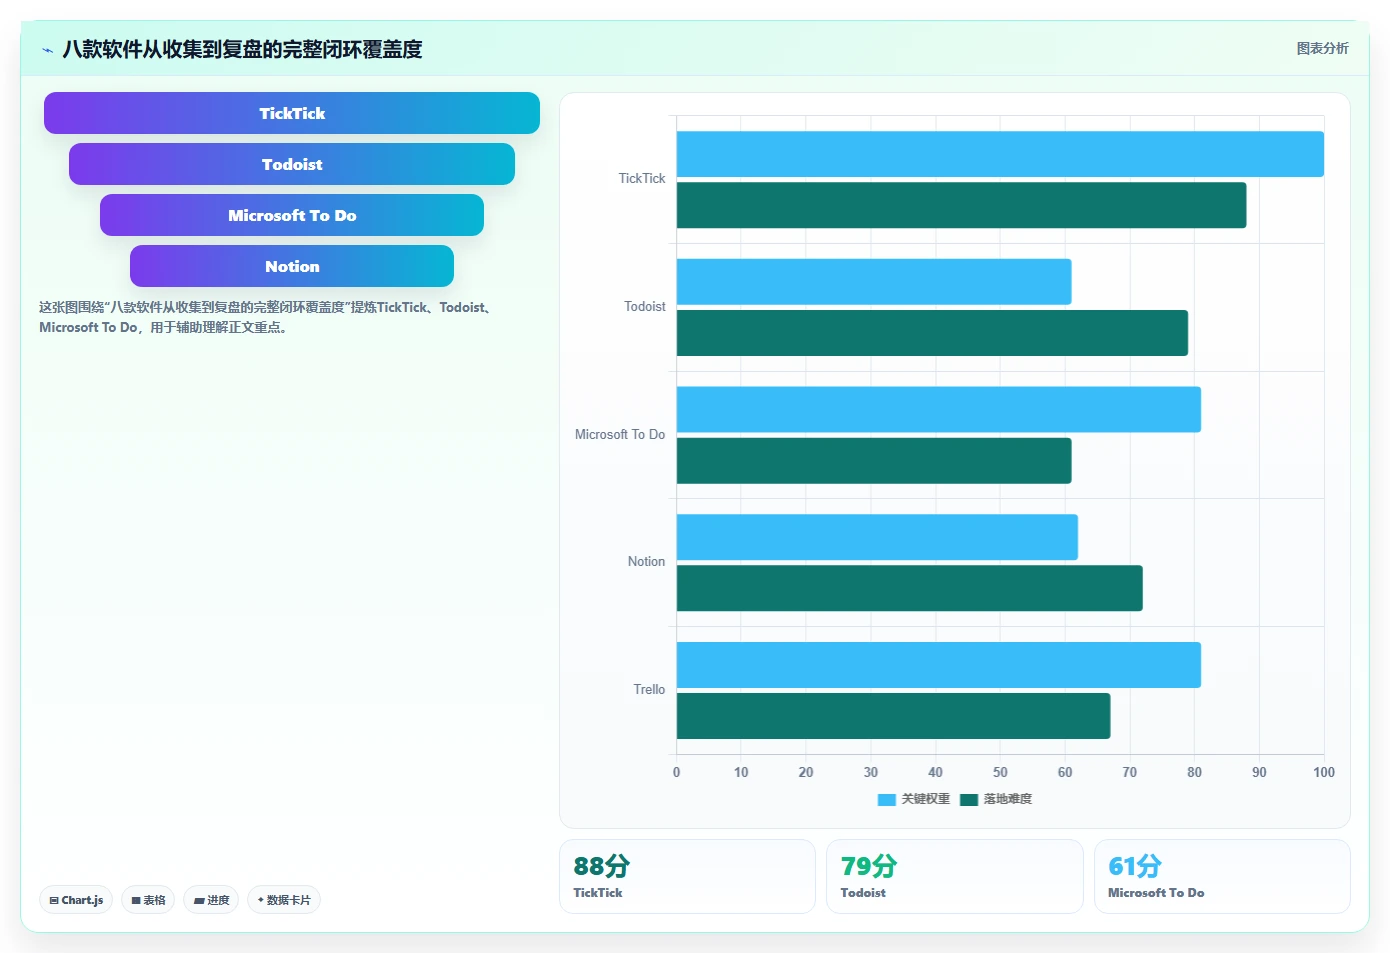Image resolution: width=1390 pixels, height=953 pixels.
Task: Click the small icon before the page title
Action: click(x=47, y=50)
